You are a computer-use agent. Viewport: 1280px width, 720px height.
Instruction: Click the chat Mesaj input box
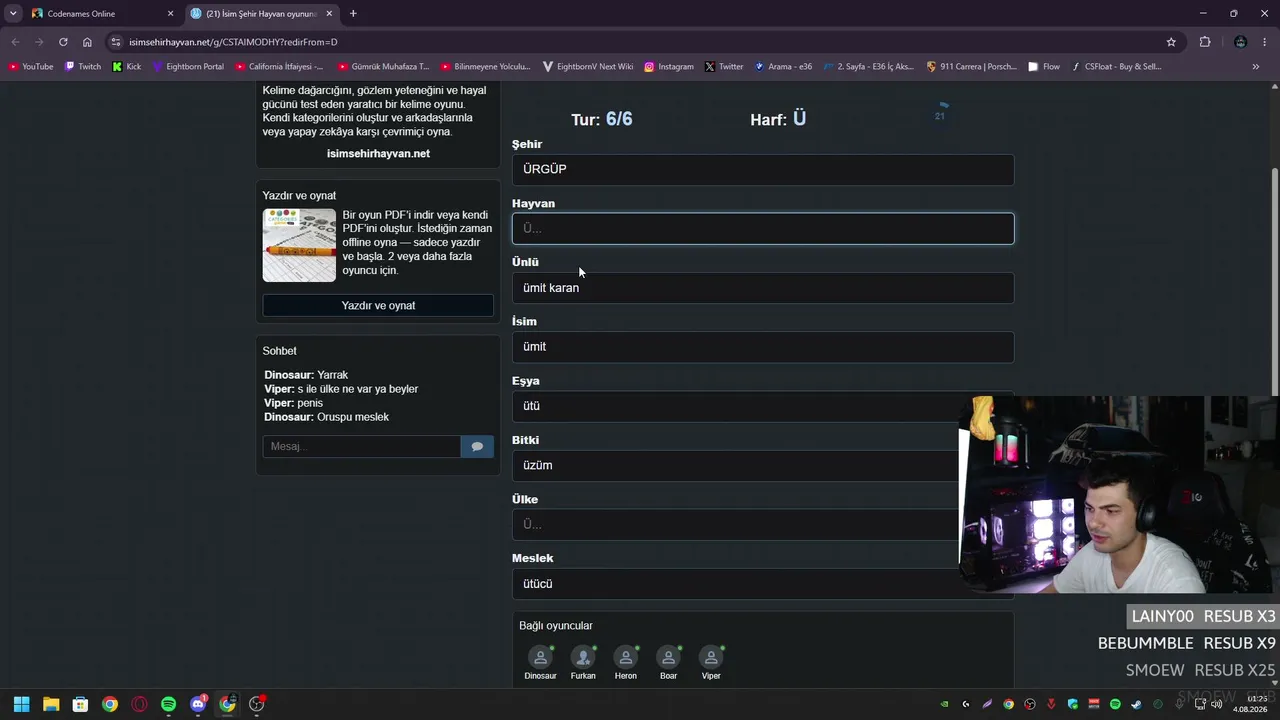click(x=361, y=446)
